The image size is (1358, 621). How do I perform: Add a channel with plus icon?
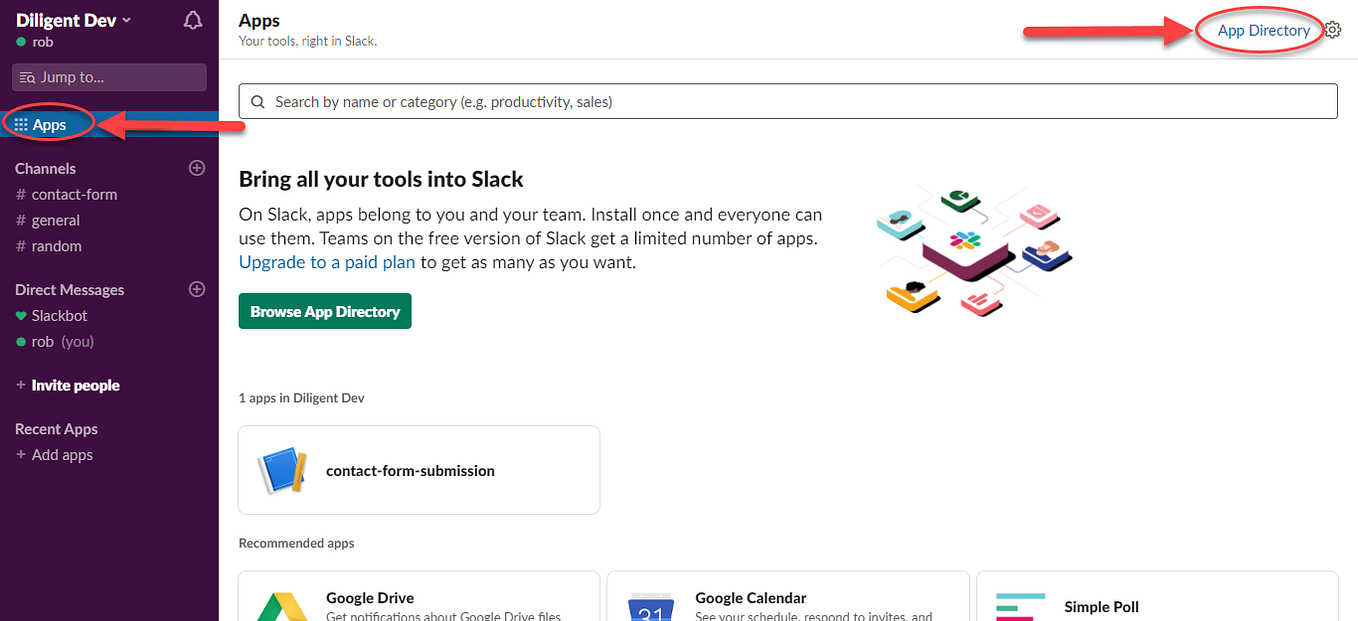click(x=197, y=168)
